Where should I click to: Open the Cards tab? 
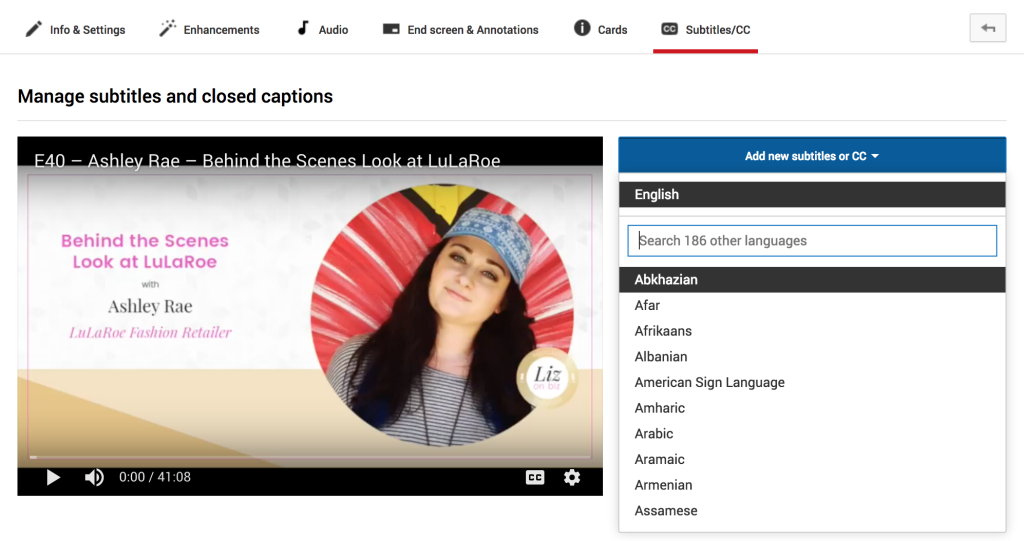[x=600, y=29]
